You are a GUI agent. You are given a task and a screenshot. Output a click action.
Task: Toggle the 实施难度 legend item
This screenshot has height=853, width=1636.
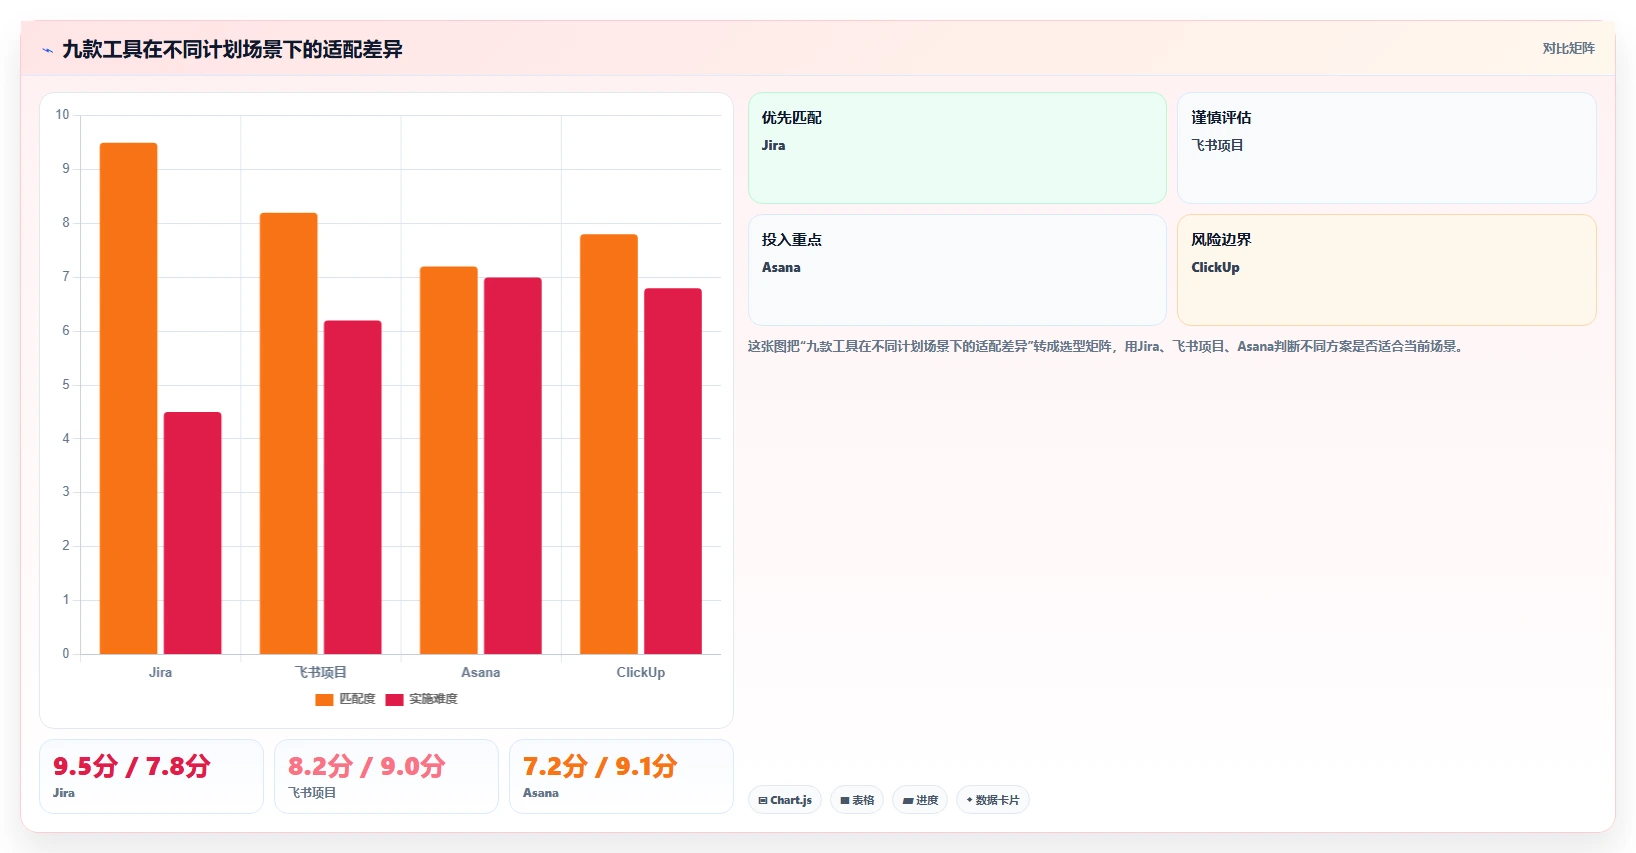[x=421, y=699]
